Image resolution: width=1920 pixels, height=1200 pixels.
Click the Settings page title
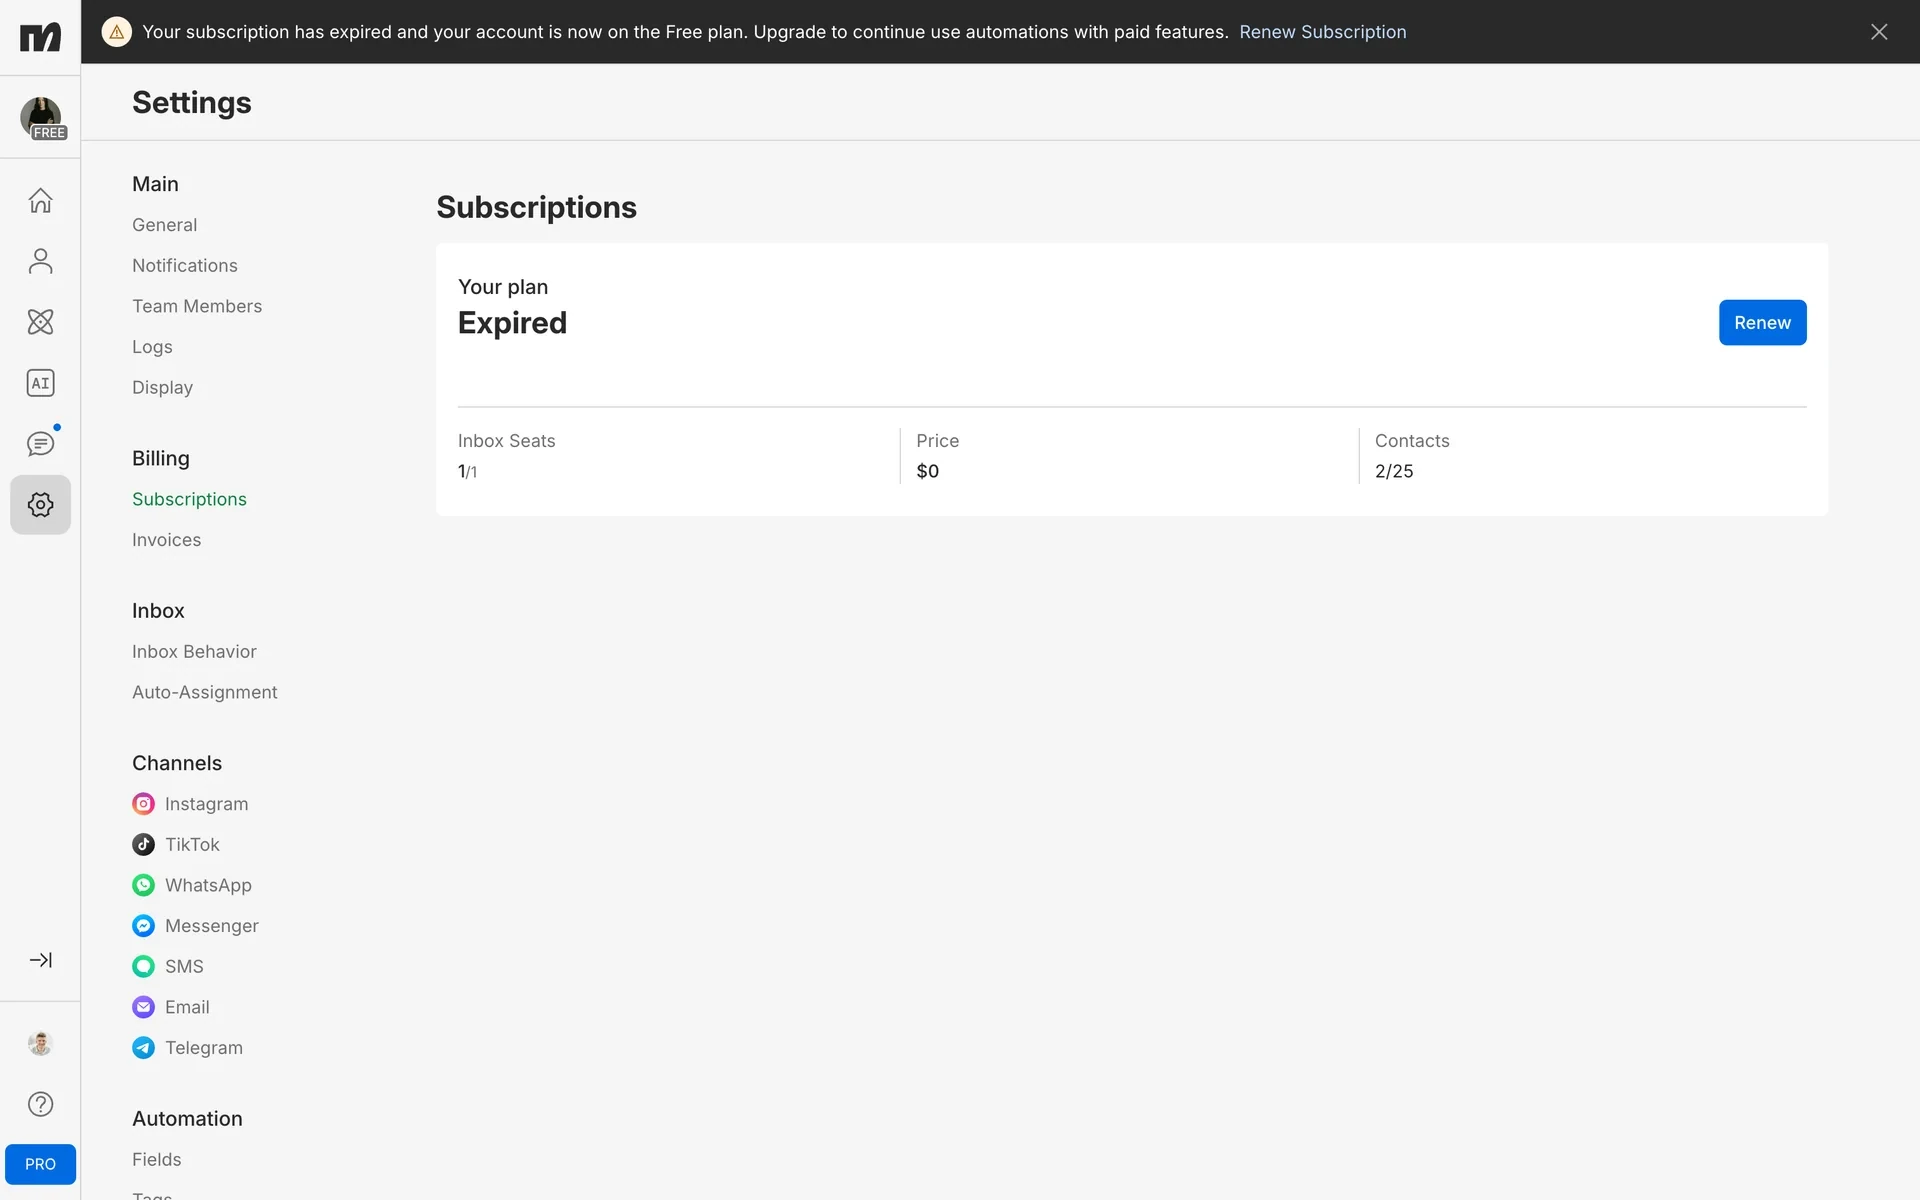192,103
